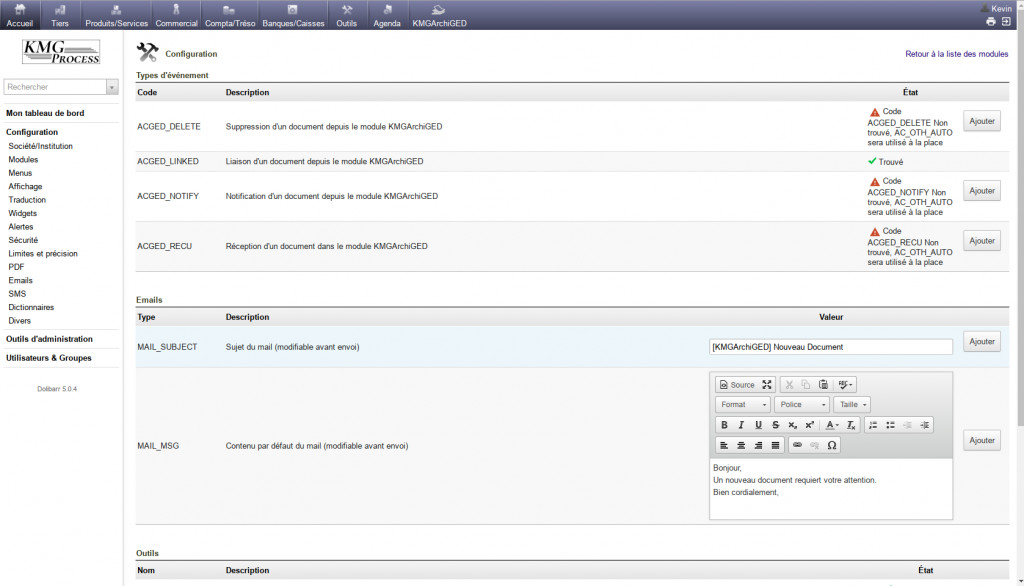Maximize the rich text editor
The image size is (1024, 586).
point(767,385)
